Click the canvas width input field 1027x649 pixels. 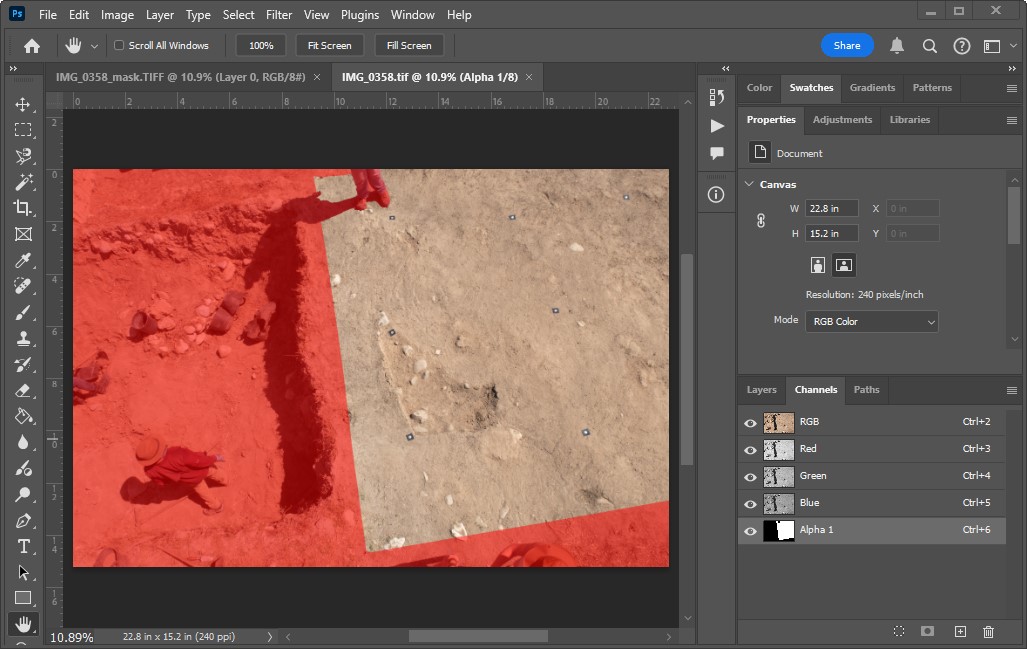[832, 209]
